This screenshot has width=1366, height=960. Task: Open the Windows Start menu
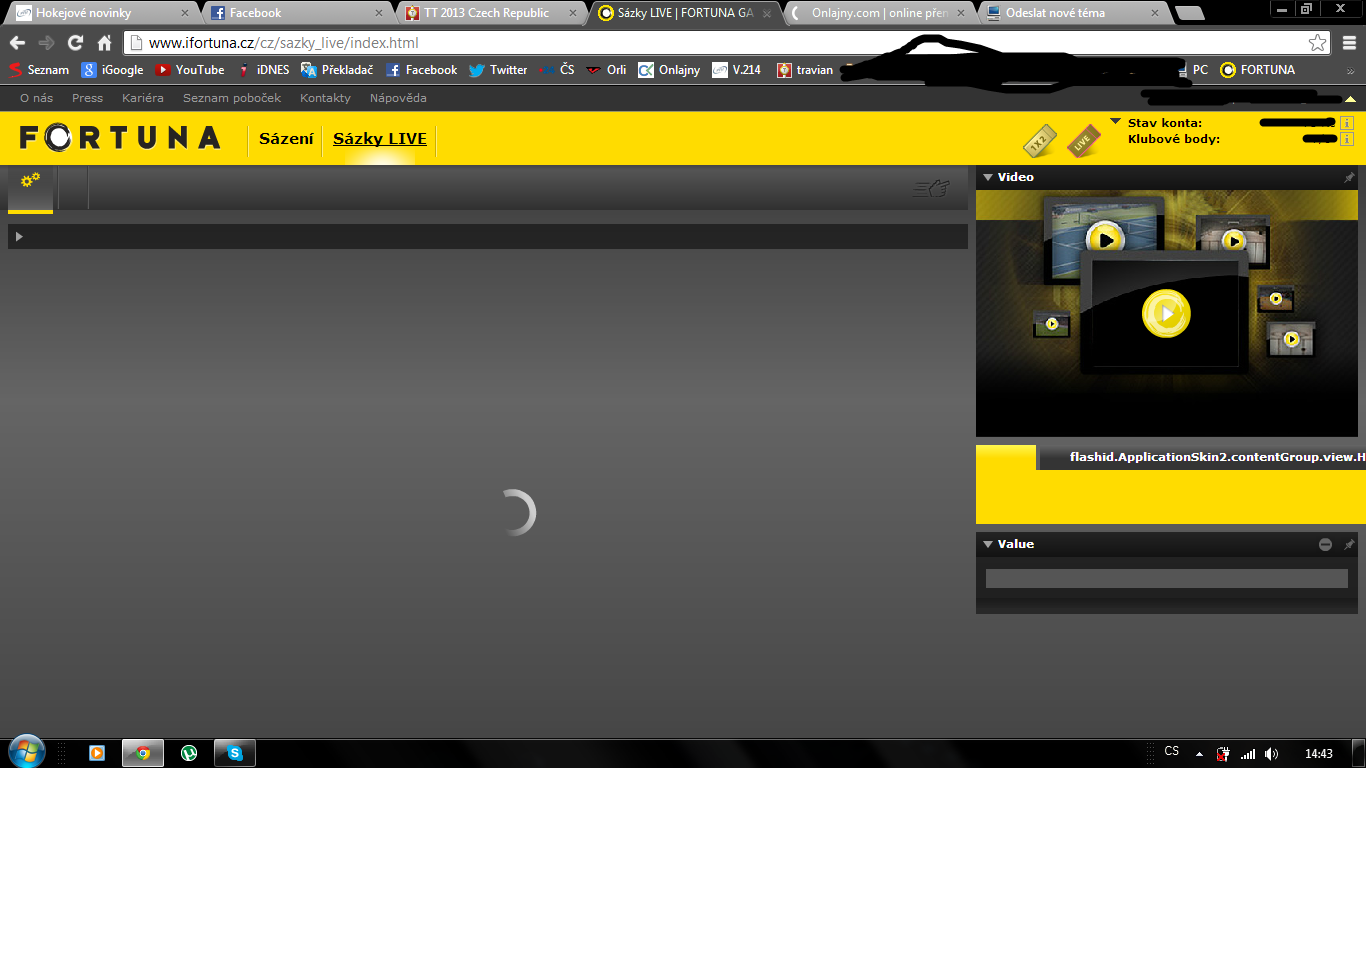coord(27,752)
